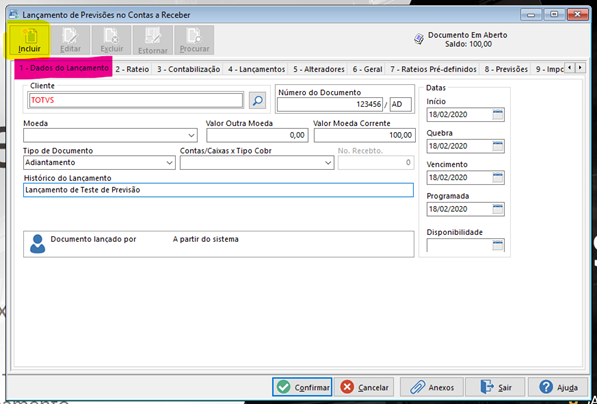
Task: Click the Número do Documento field 123456
Action: pyautogui.click(x=330, y=104)
